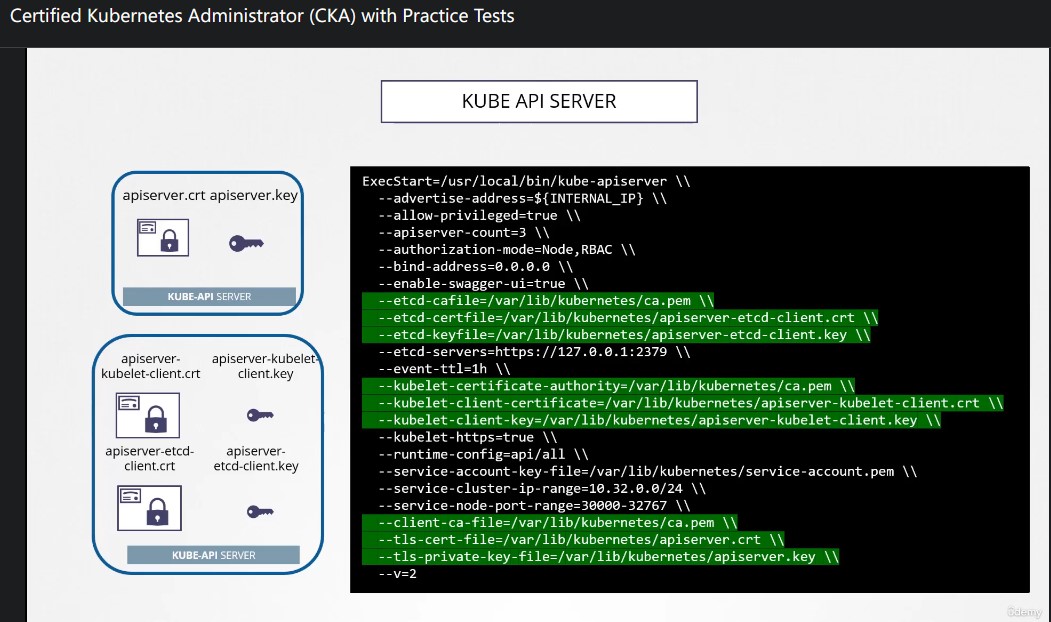Click the --runtime-config=api/all line
1051x622 pixels.
tap(483, 454)
